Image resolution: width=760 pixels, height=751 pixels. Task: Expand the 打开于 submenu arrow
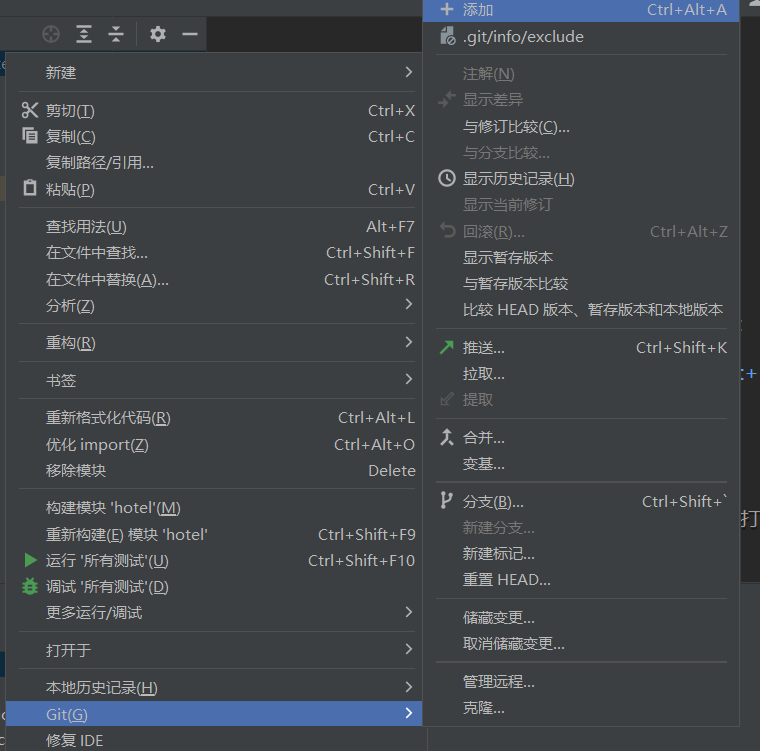[409, 649]
